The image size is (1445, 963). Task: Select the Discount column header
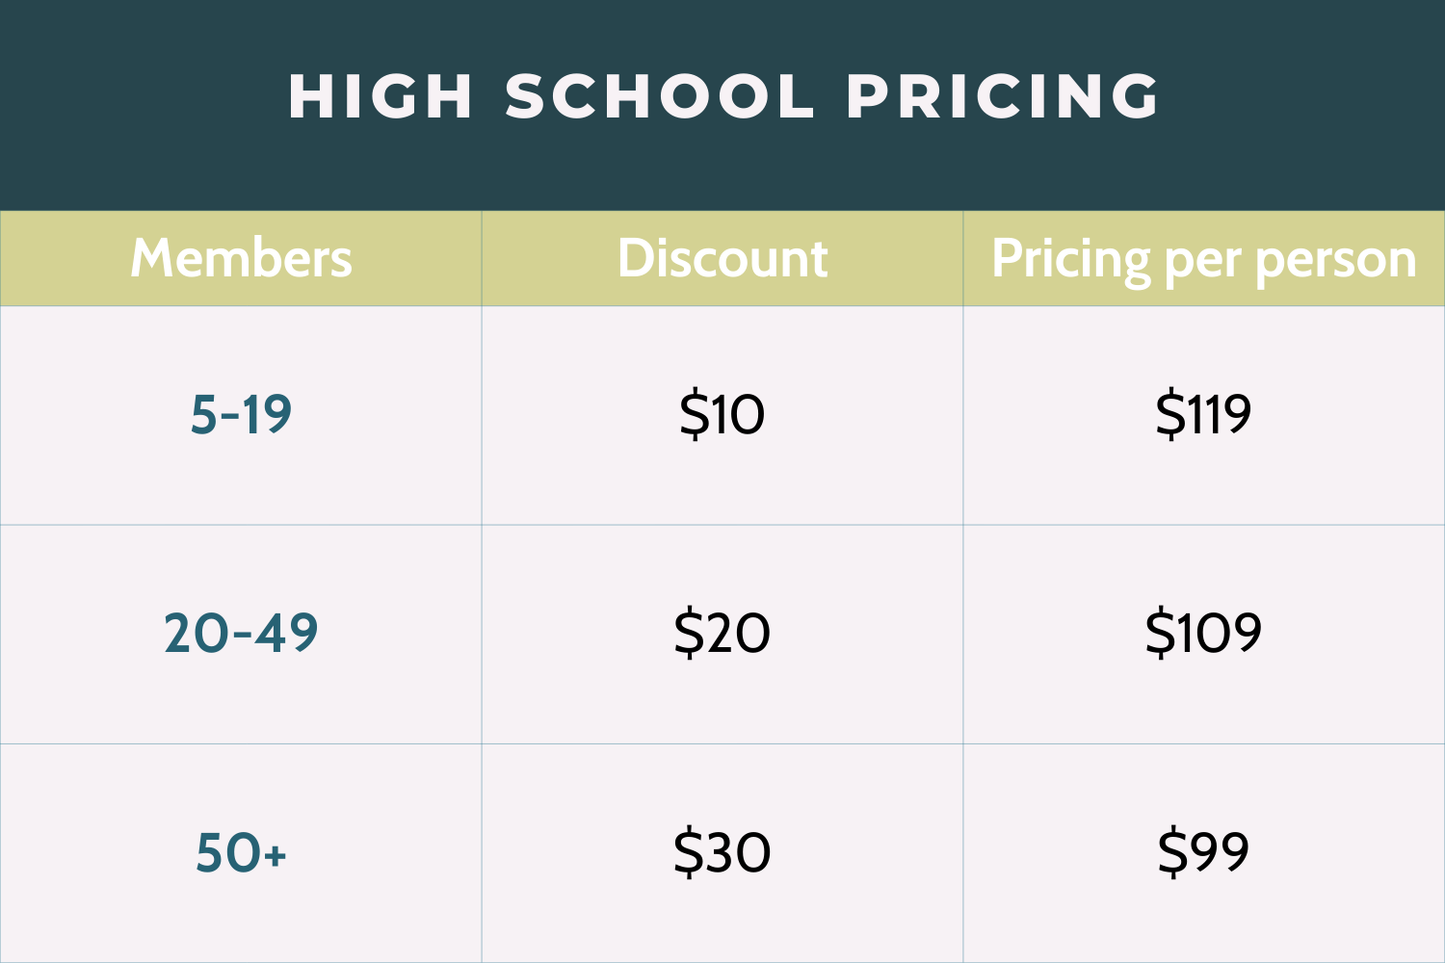tap(722, 258)
